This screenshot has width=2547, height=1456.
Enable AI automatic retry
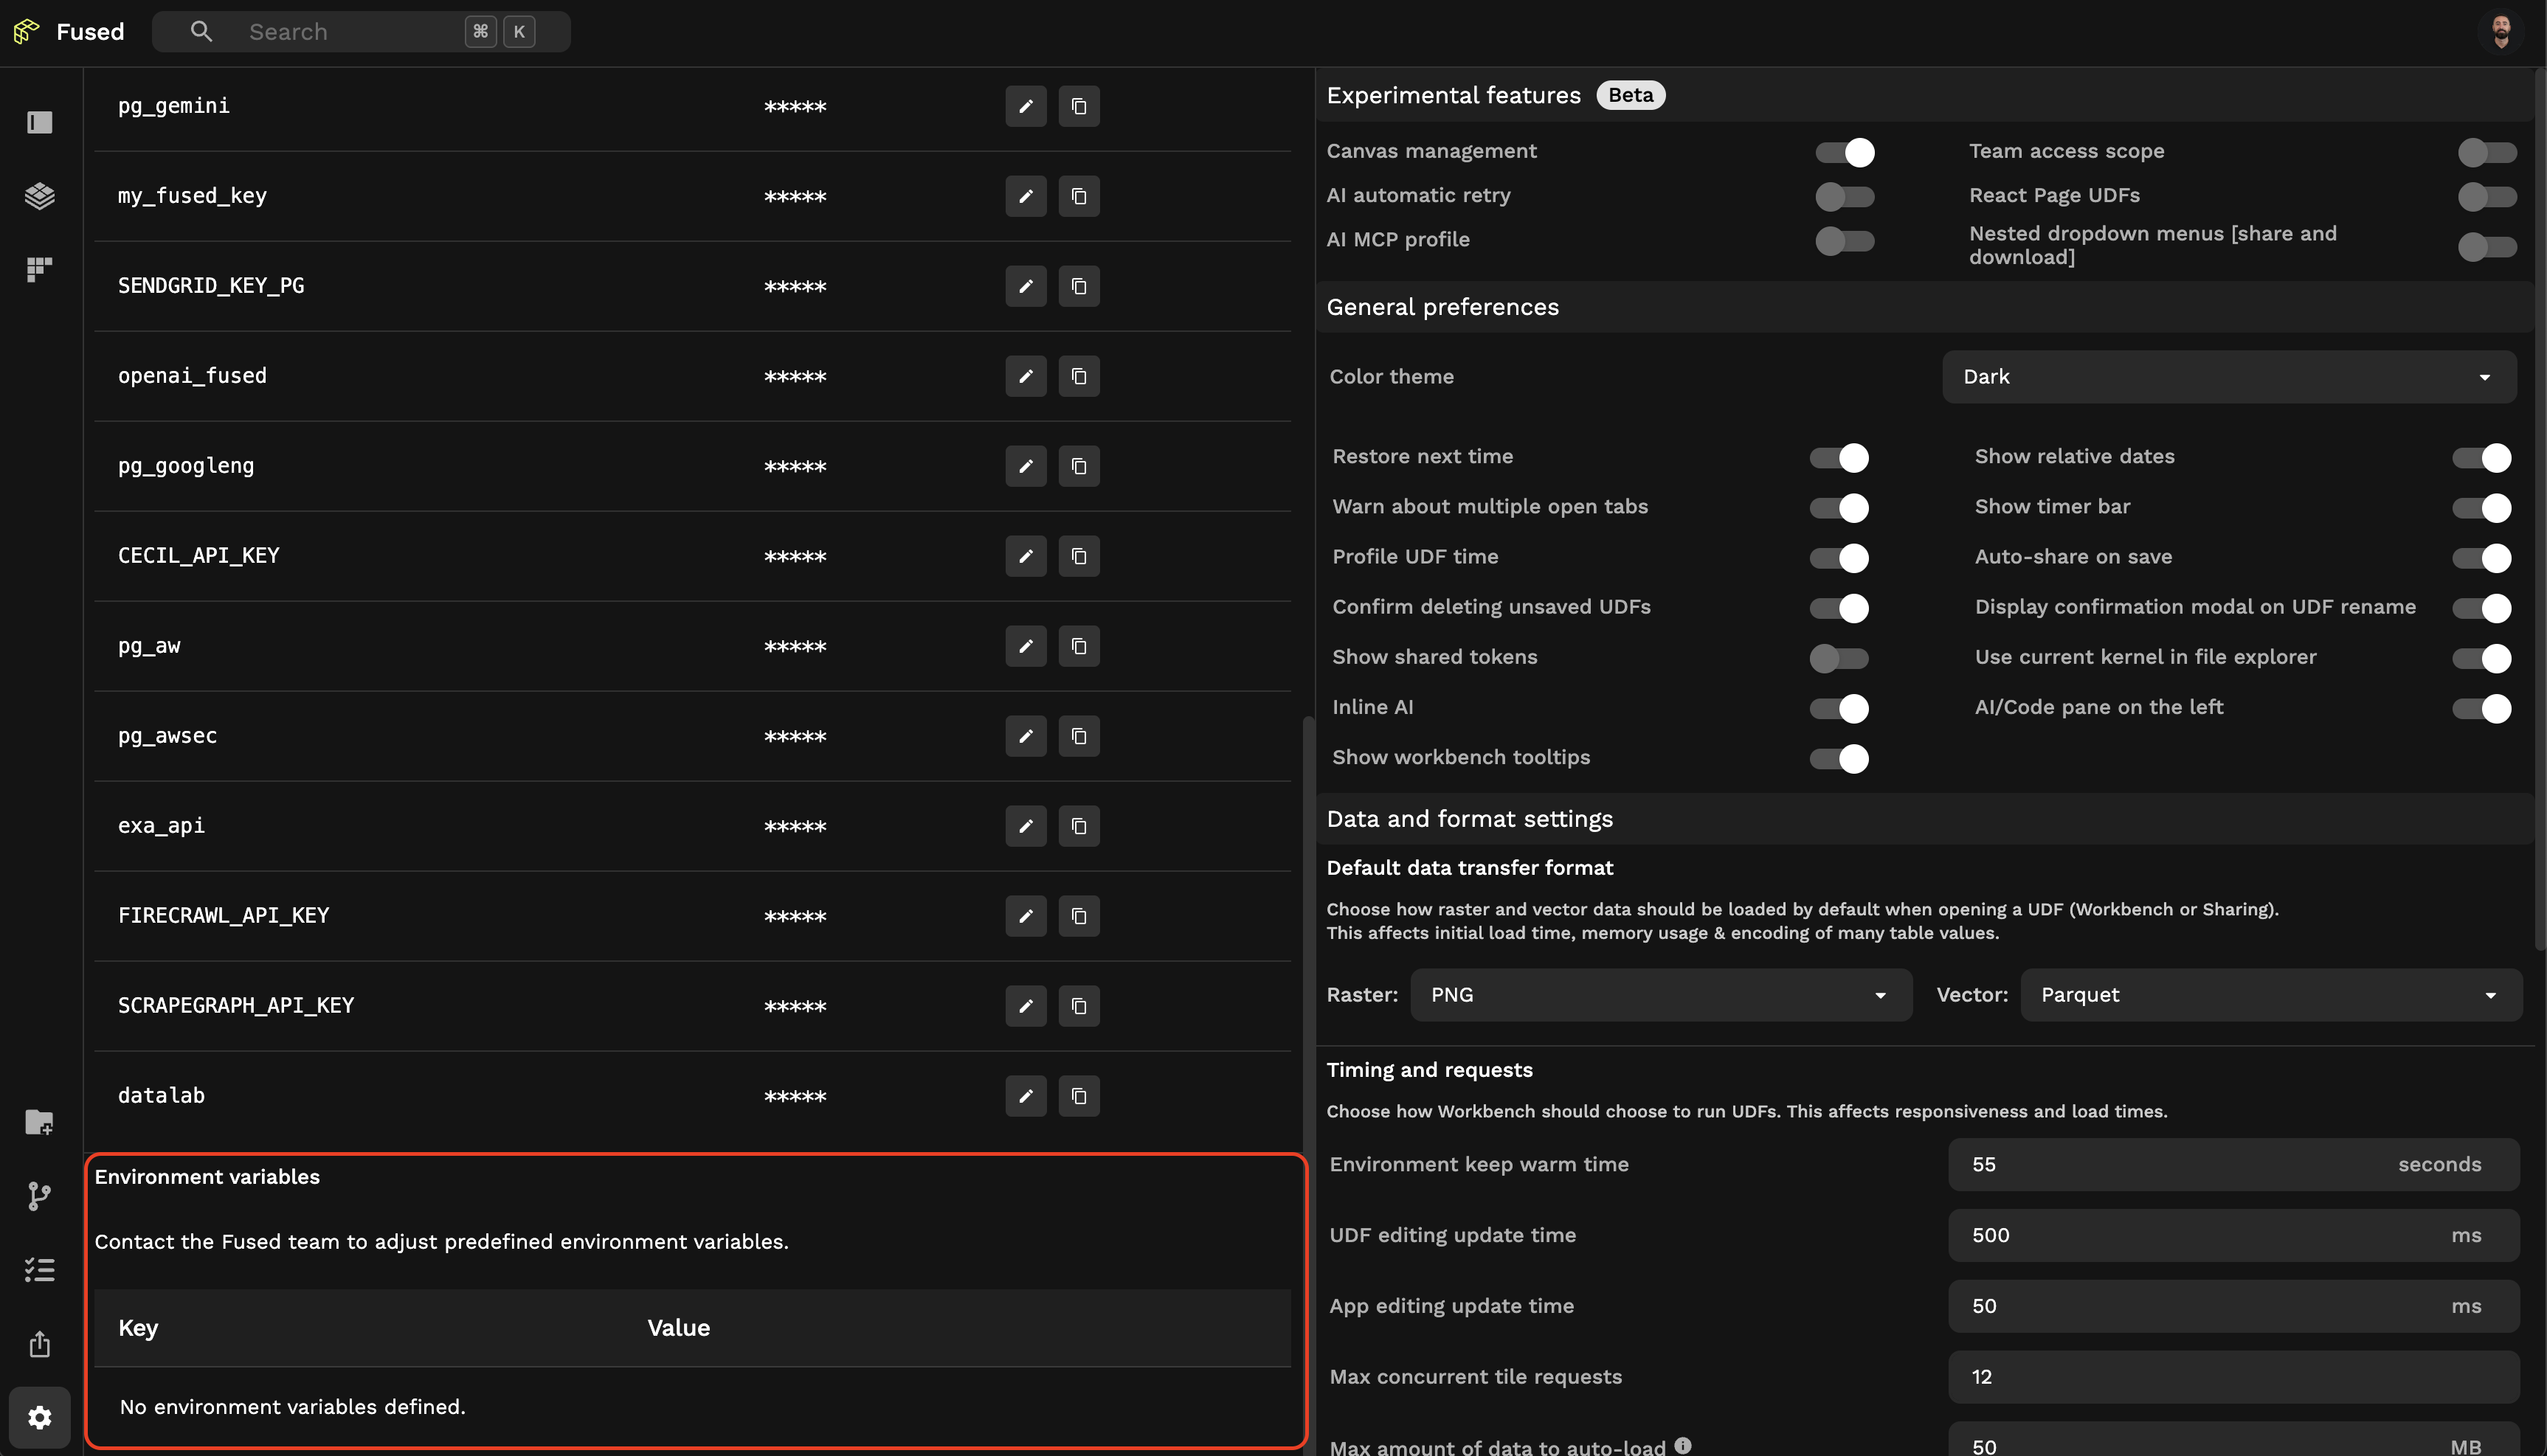[x=1844, y=196]
